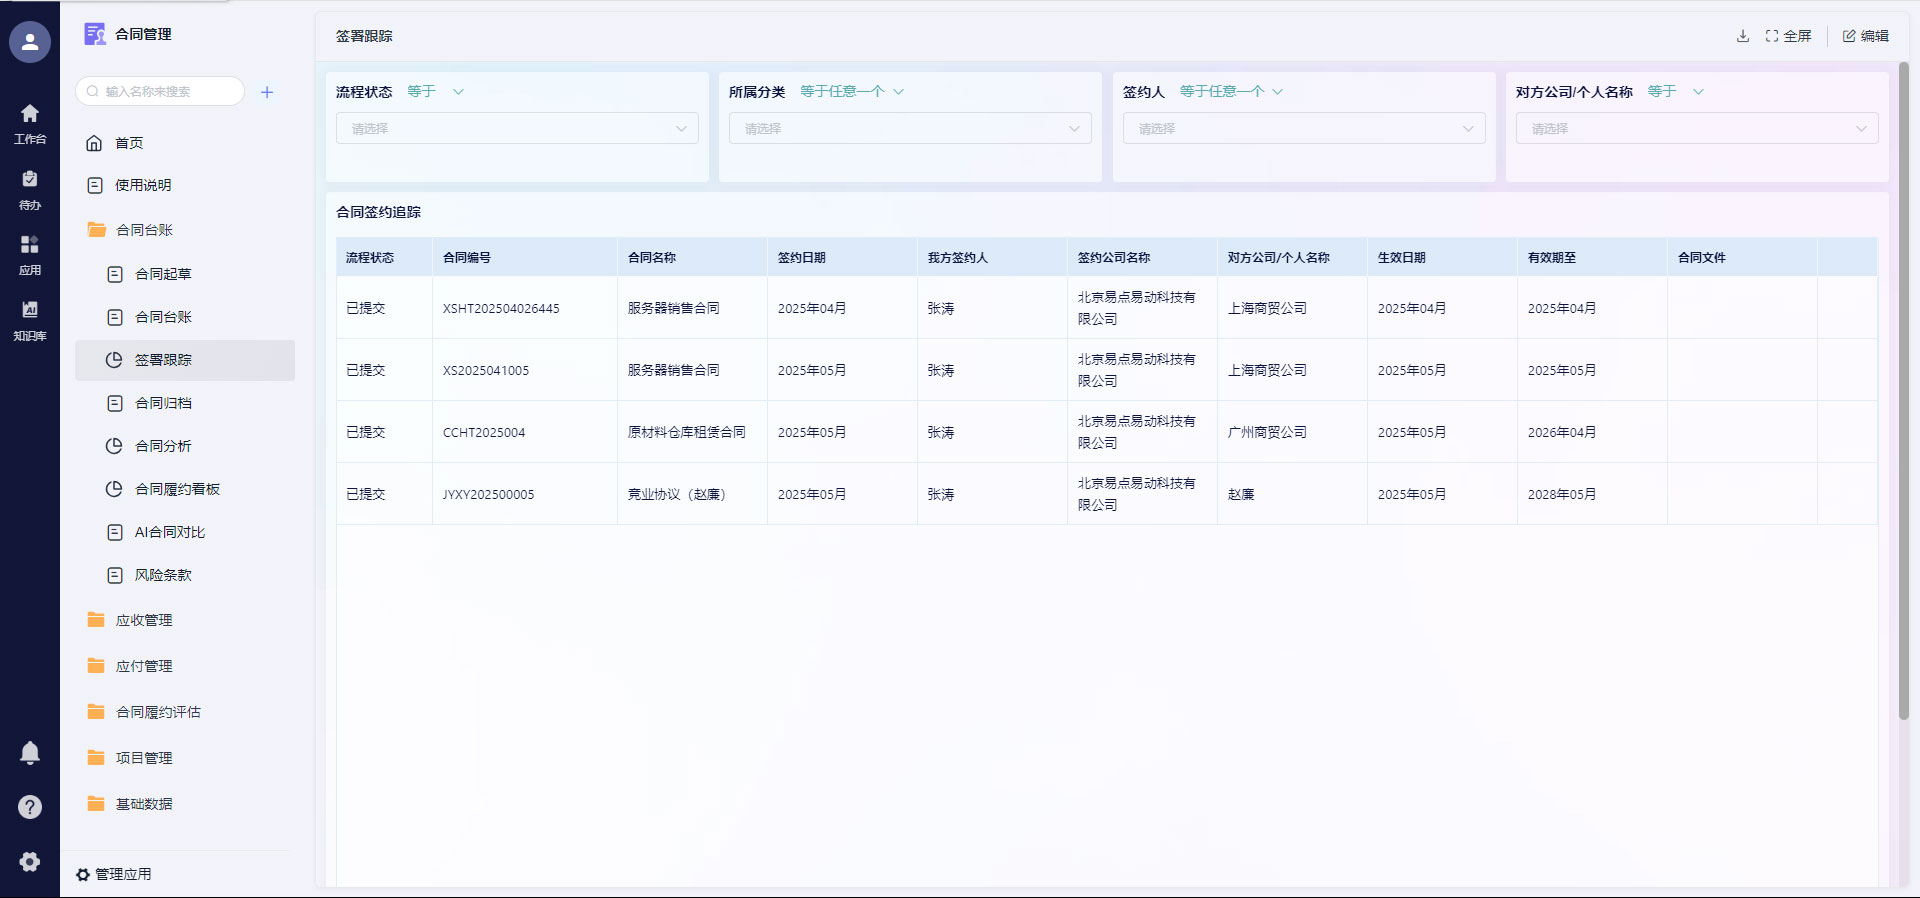The height and width of the screenshot is (898, 1920).
Task: Open the notifications bell icon
Action: [x=30, y=753]
